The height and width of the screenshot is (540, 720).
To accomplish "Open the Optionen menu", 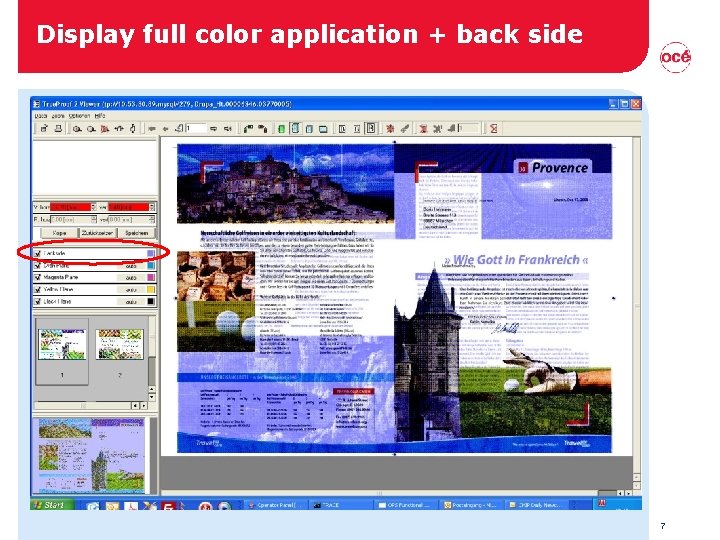I will click(79, 116).
